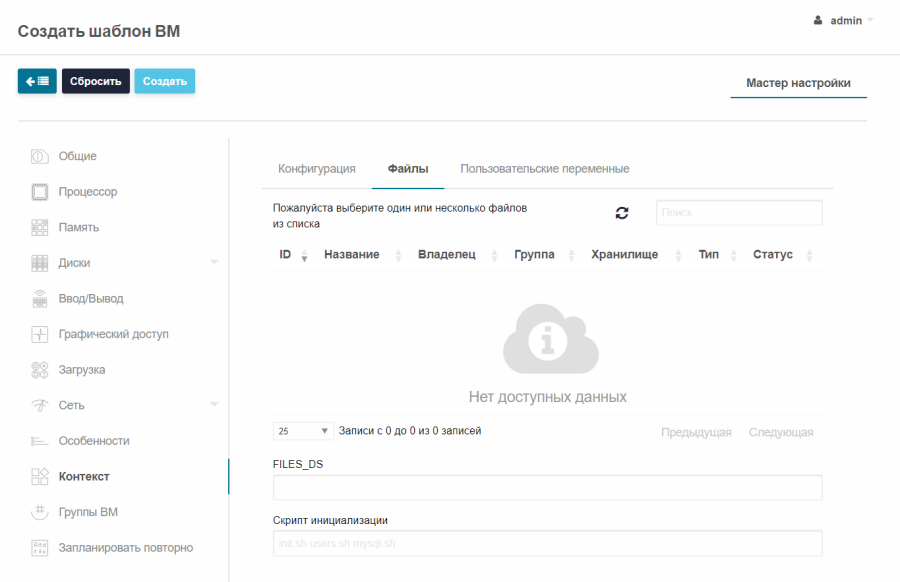This screenshot has height=582, width=900.
Task: Sort by Статус column arrows
Action: (x=809, y=255)
